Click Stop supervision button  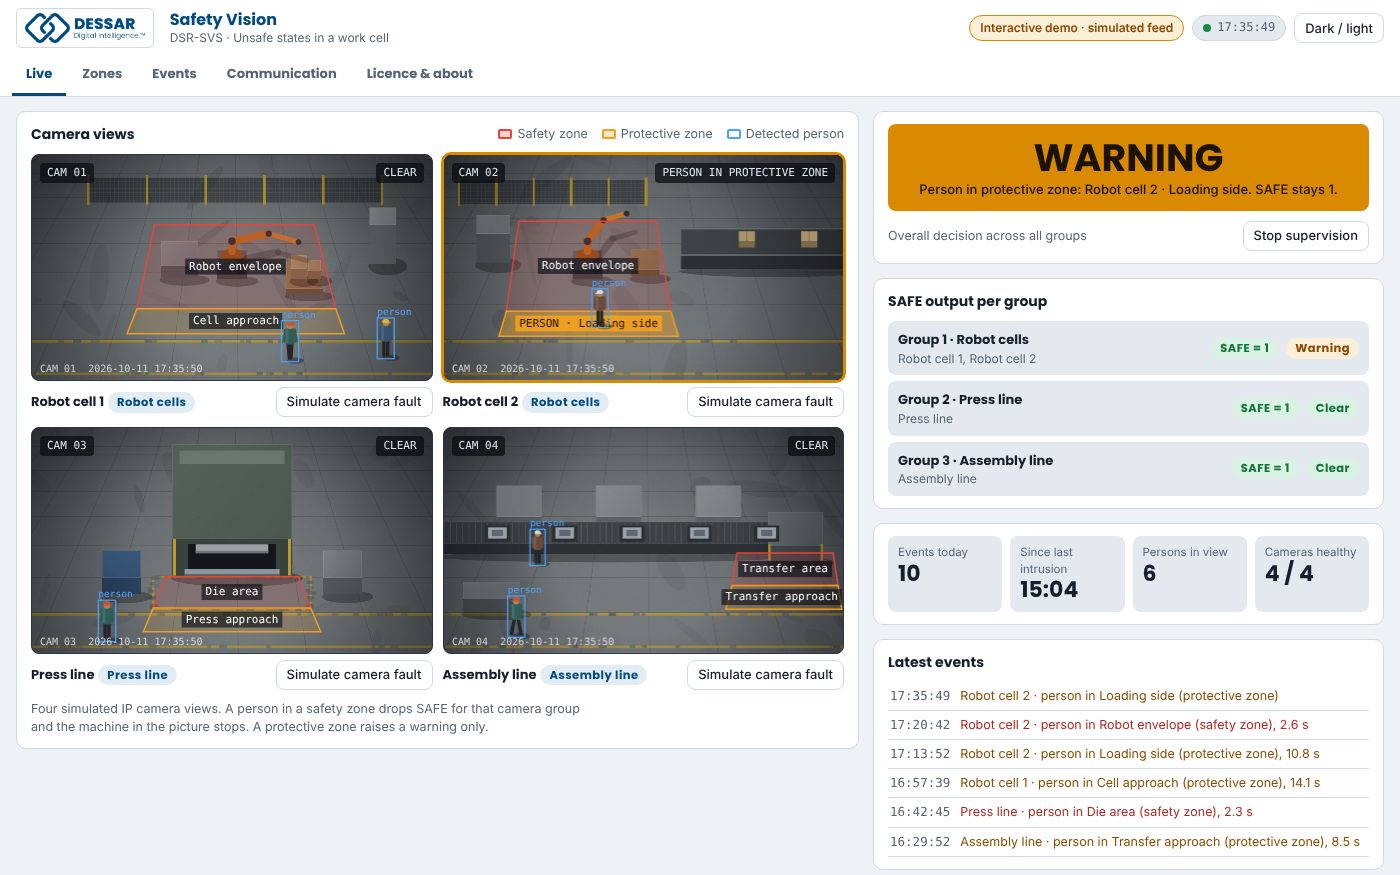point(1305,236)
